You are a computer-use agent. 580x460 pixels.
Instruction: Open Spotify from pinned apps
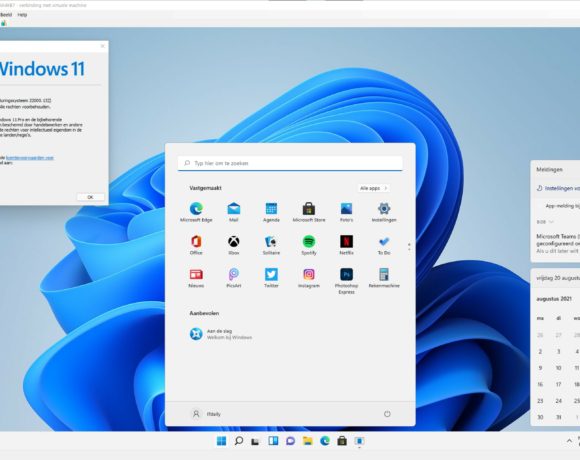[x=309, y=245]
